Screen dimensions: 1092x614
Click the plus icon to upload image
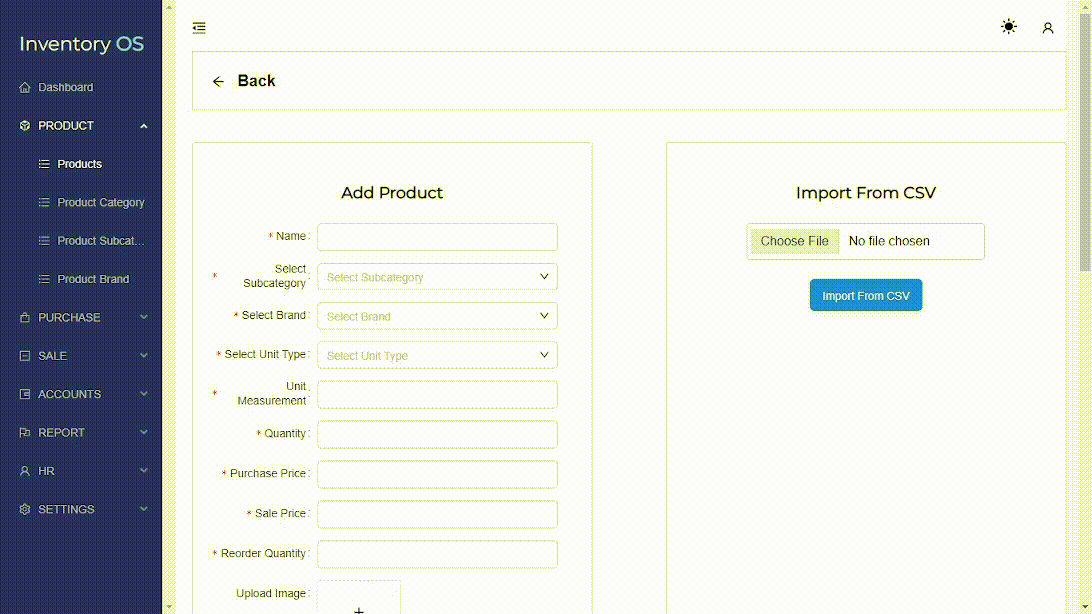click(359, 608)
